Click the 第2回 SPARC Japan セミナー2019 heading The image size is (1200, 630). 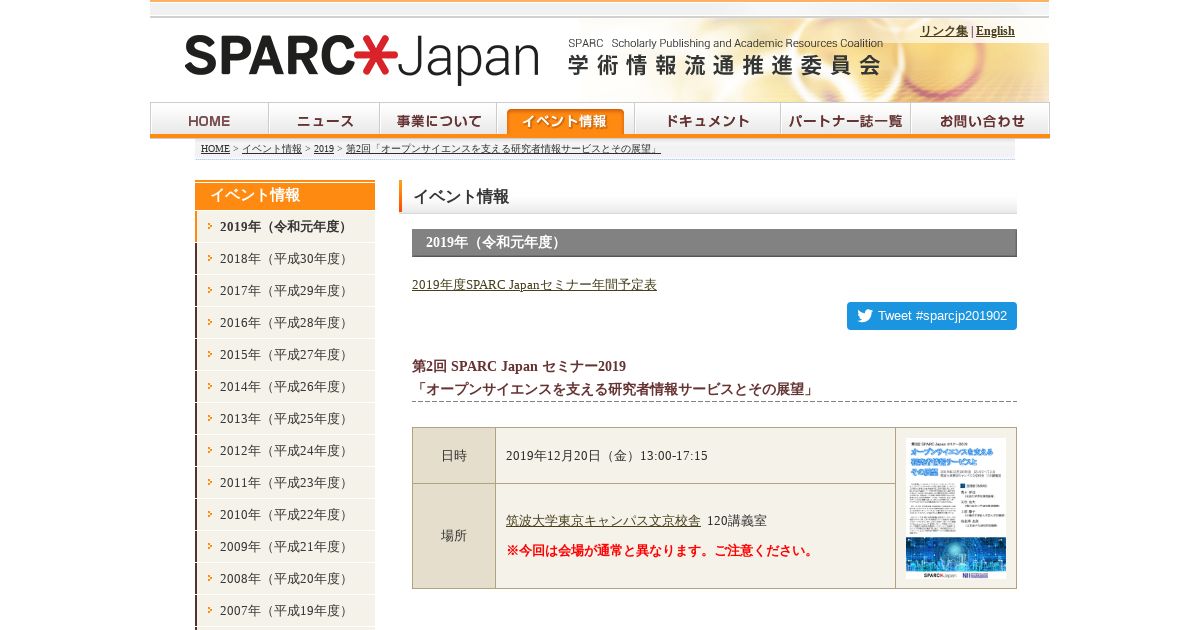coord(519,367)
